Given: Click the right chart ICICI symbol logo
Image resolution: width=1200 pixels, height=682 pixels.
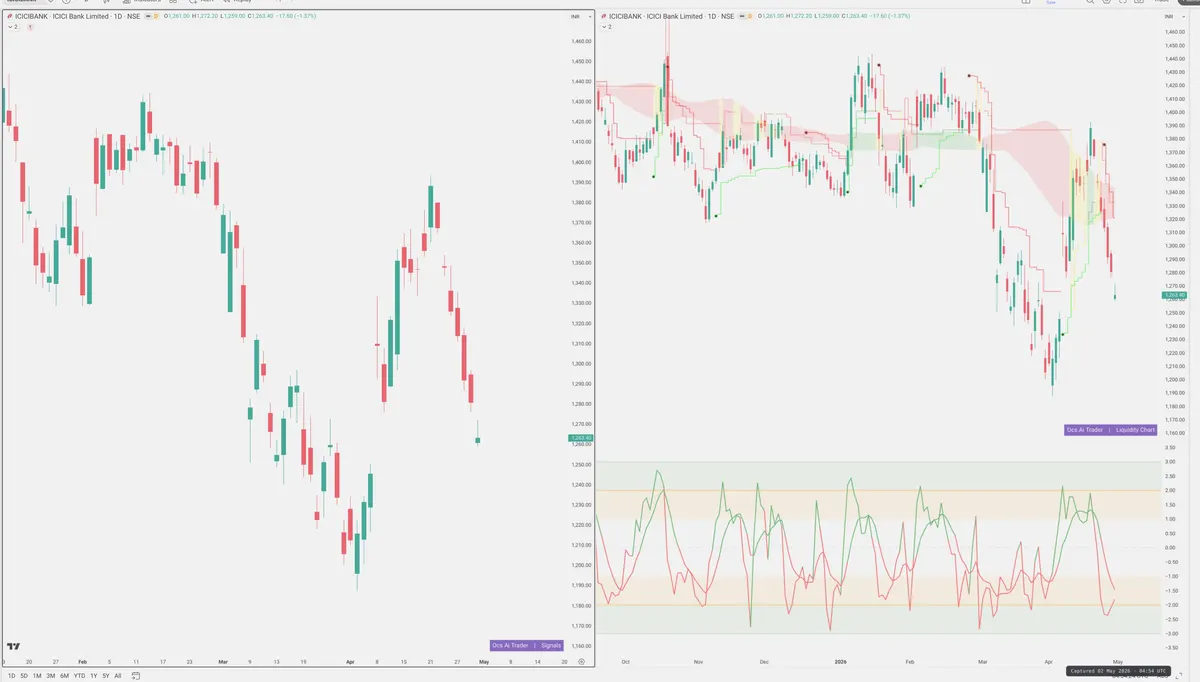Looking at the screenshot, I should pyautogui.click(x=603, y=17).
